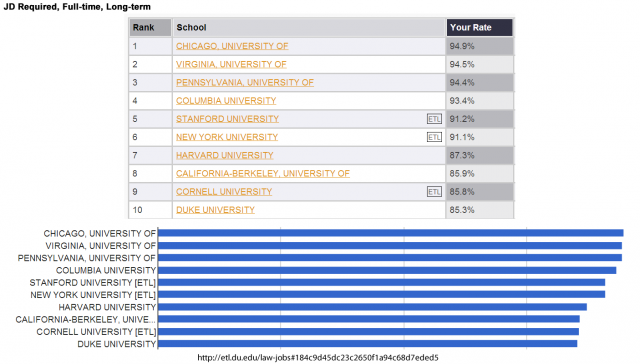Open the Duke University link
Image resolution: width=640 pixels, height=364 pixels.
click(x=215, y=210)
